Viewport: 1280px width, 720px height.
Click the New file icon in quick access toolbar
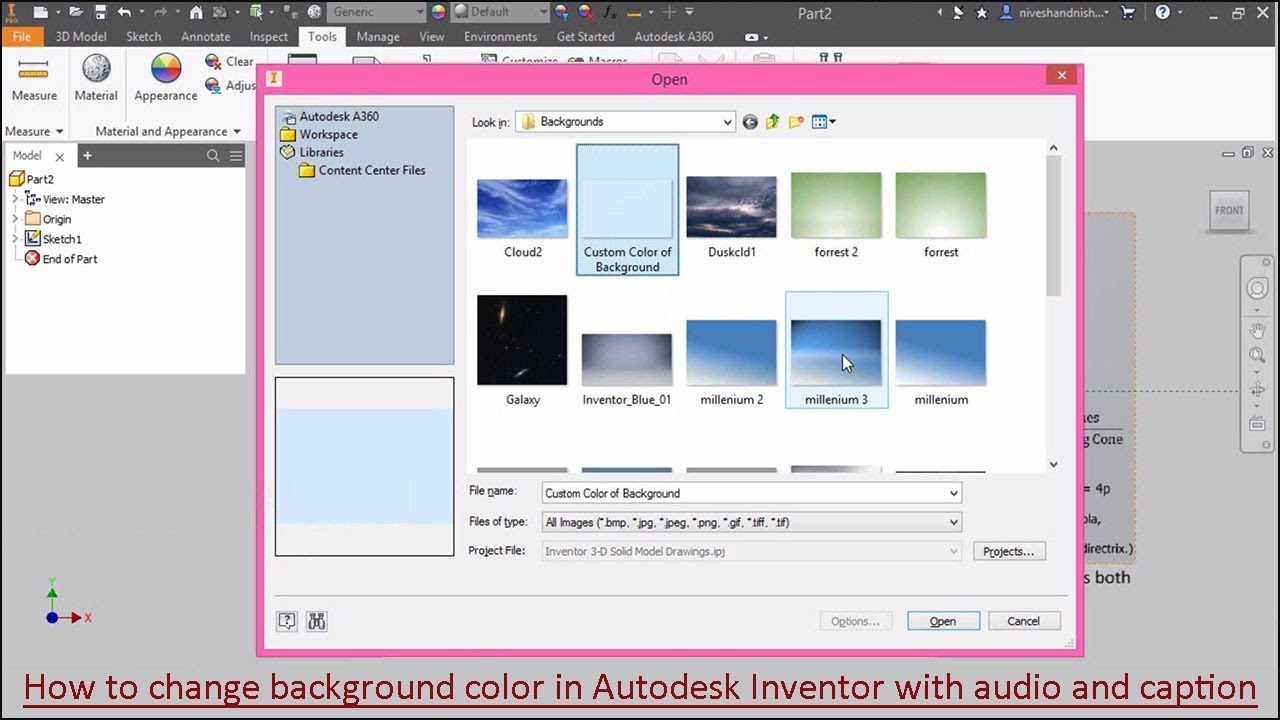40,12
